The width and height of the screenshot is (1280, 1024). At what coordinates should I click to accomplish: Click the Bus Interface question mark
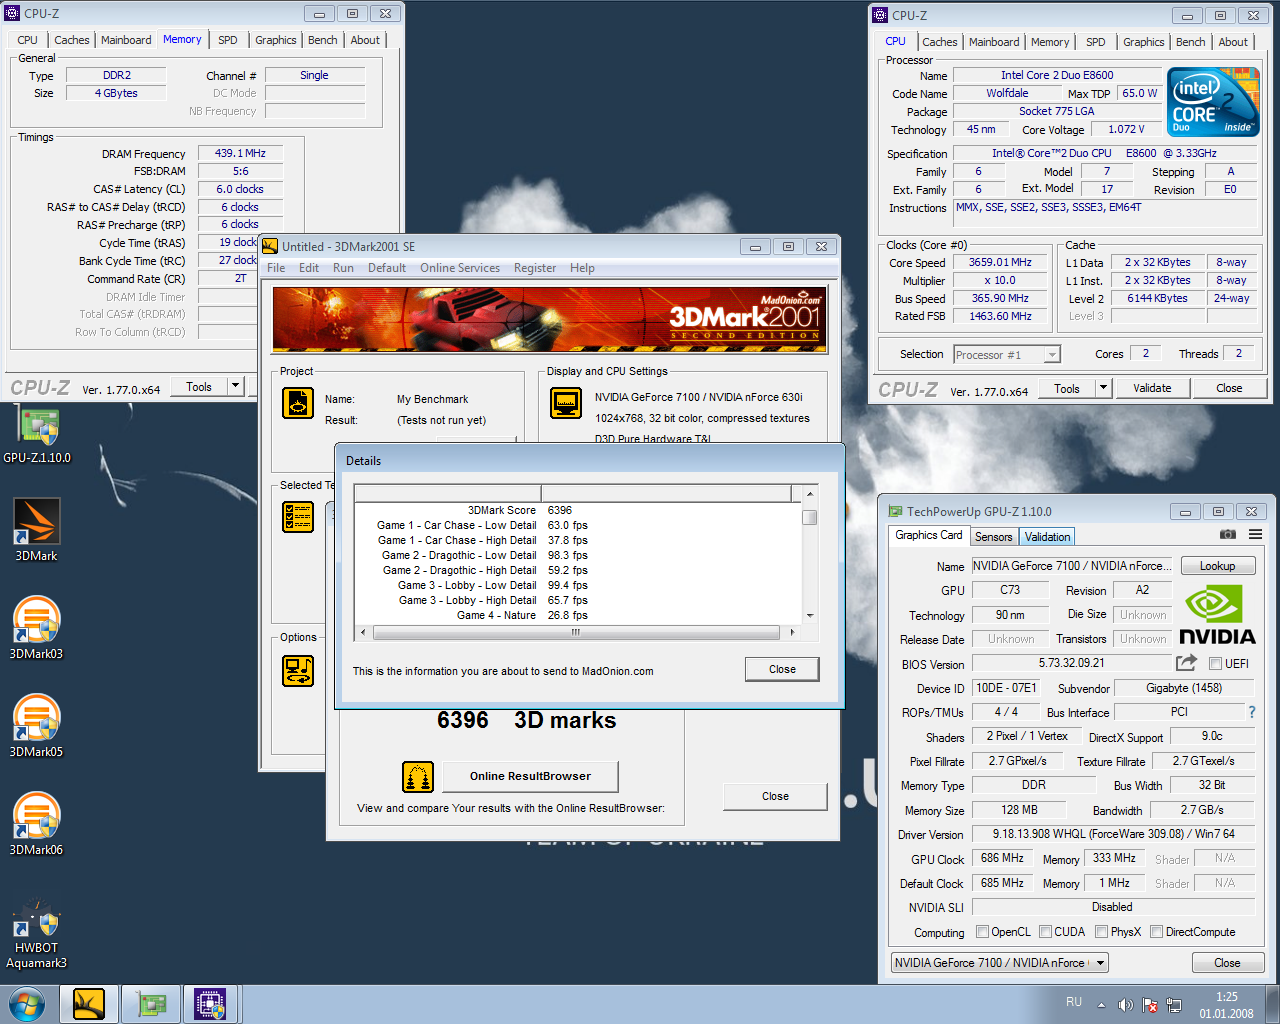[x=1251, y=712]
